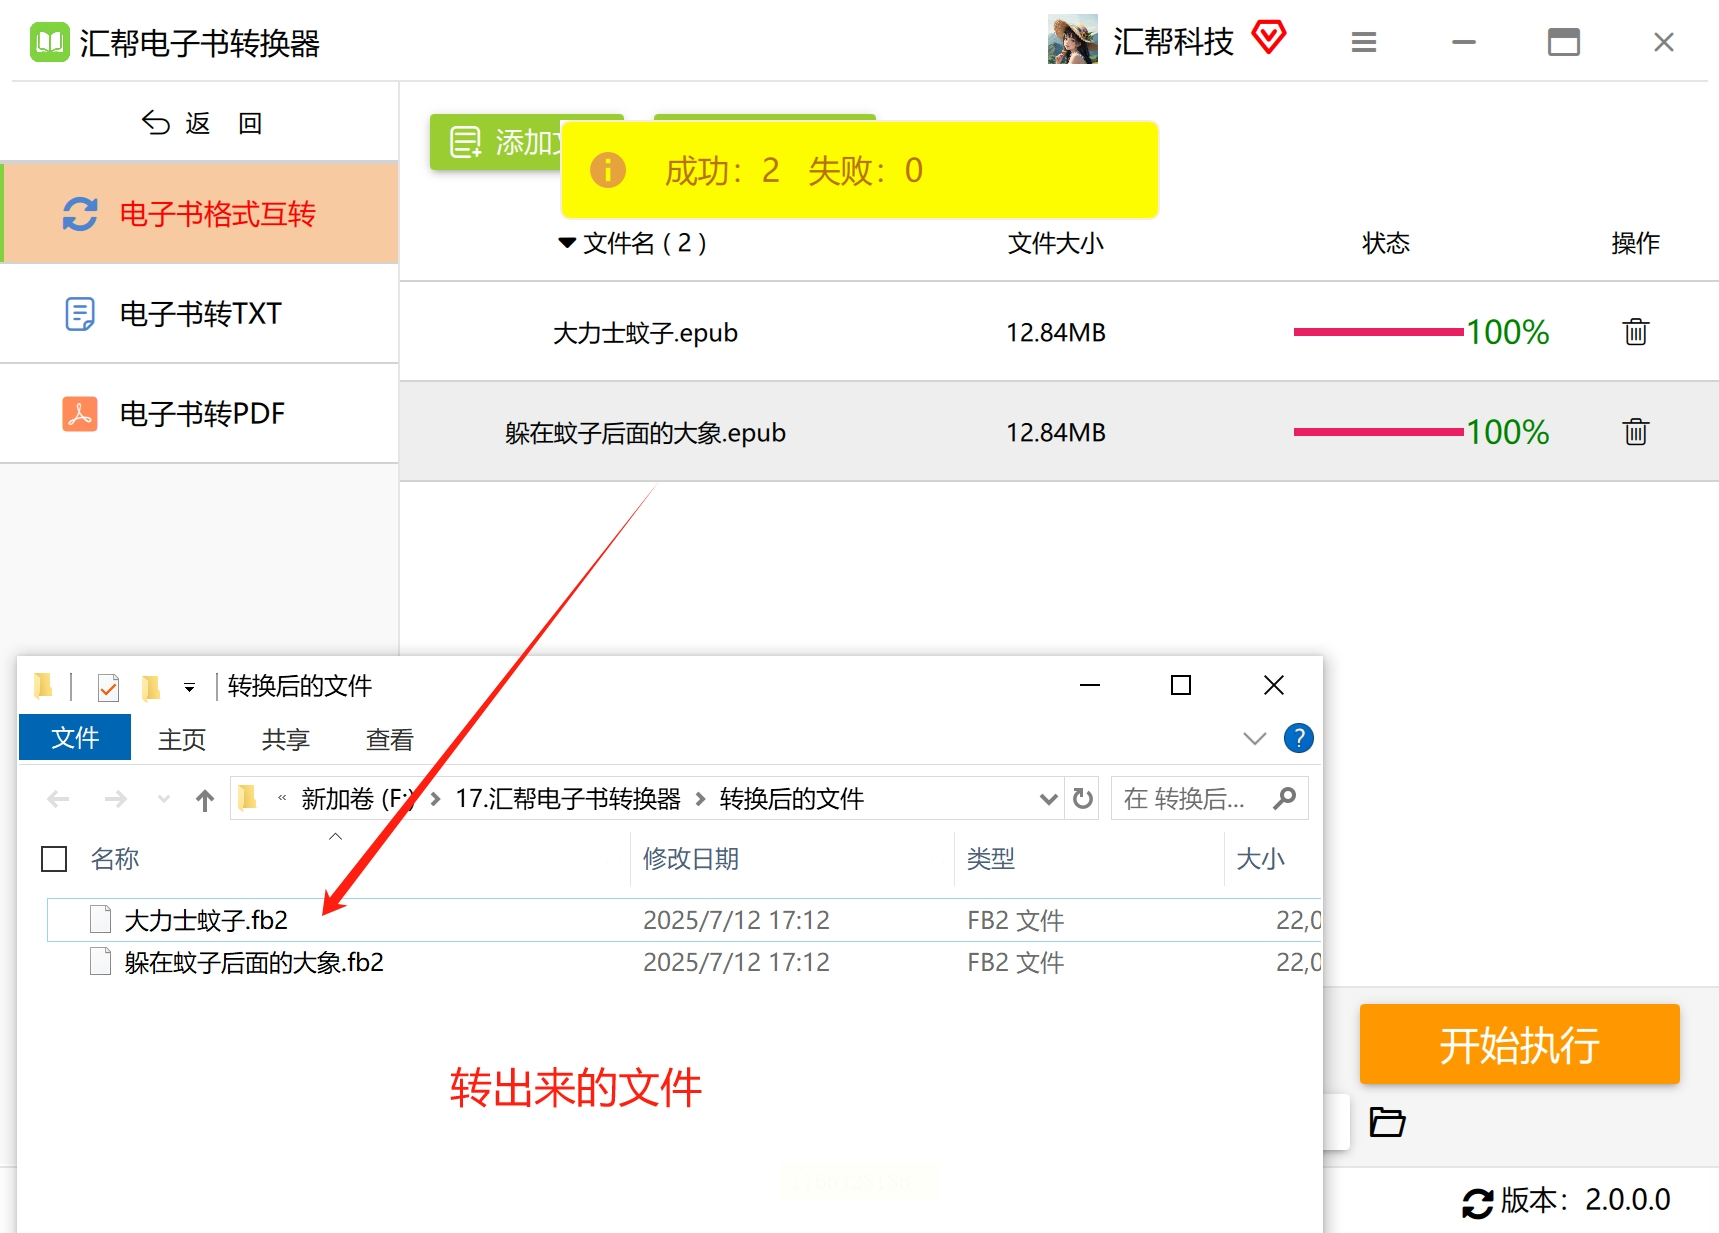Open output folder icon below 开始执行
1719x1233 pixels.
pos(1387,1122)
